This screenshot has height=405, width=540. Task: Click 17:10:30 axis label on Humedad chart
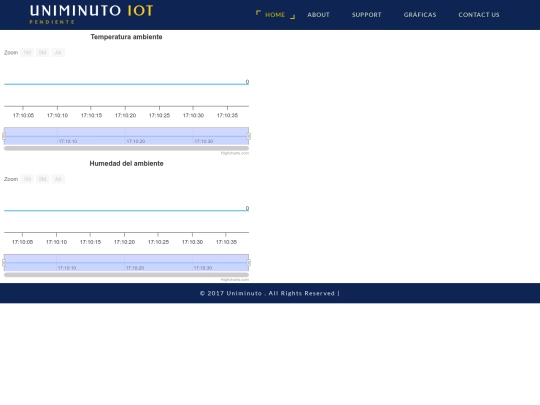coord(193,242)
